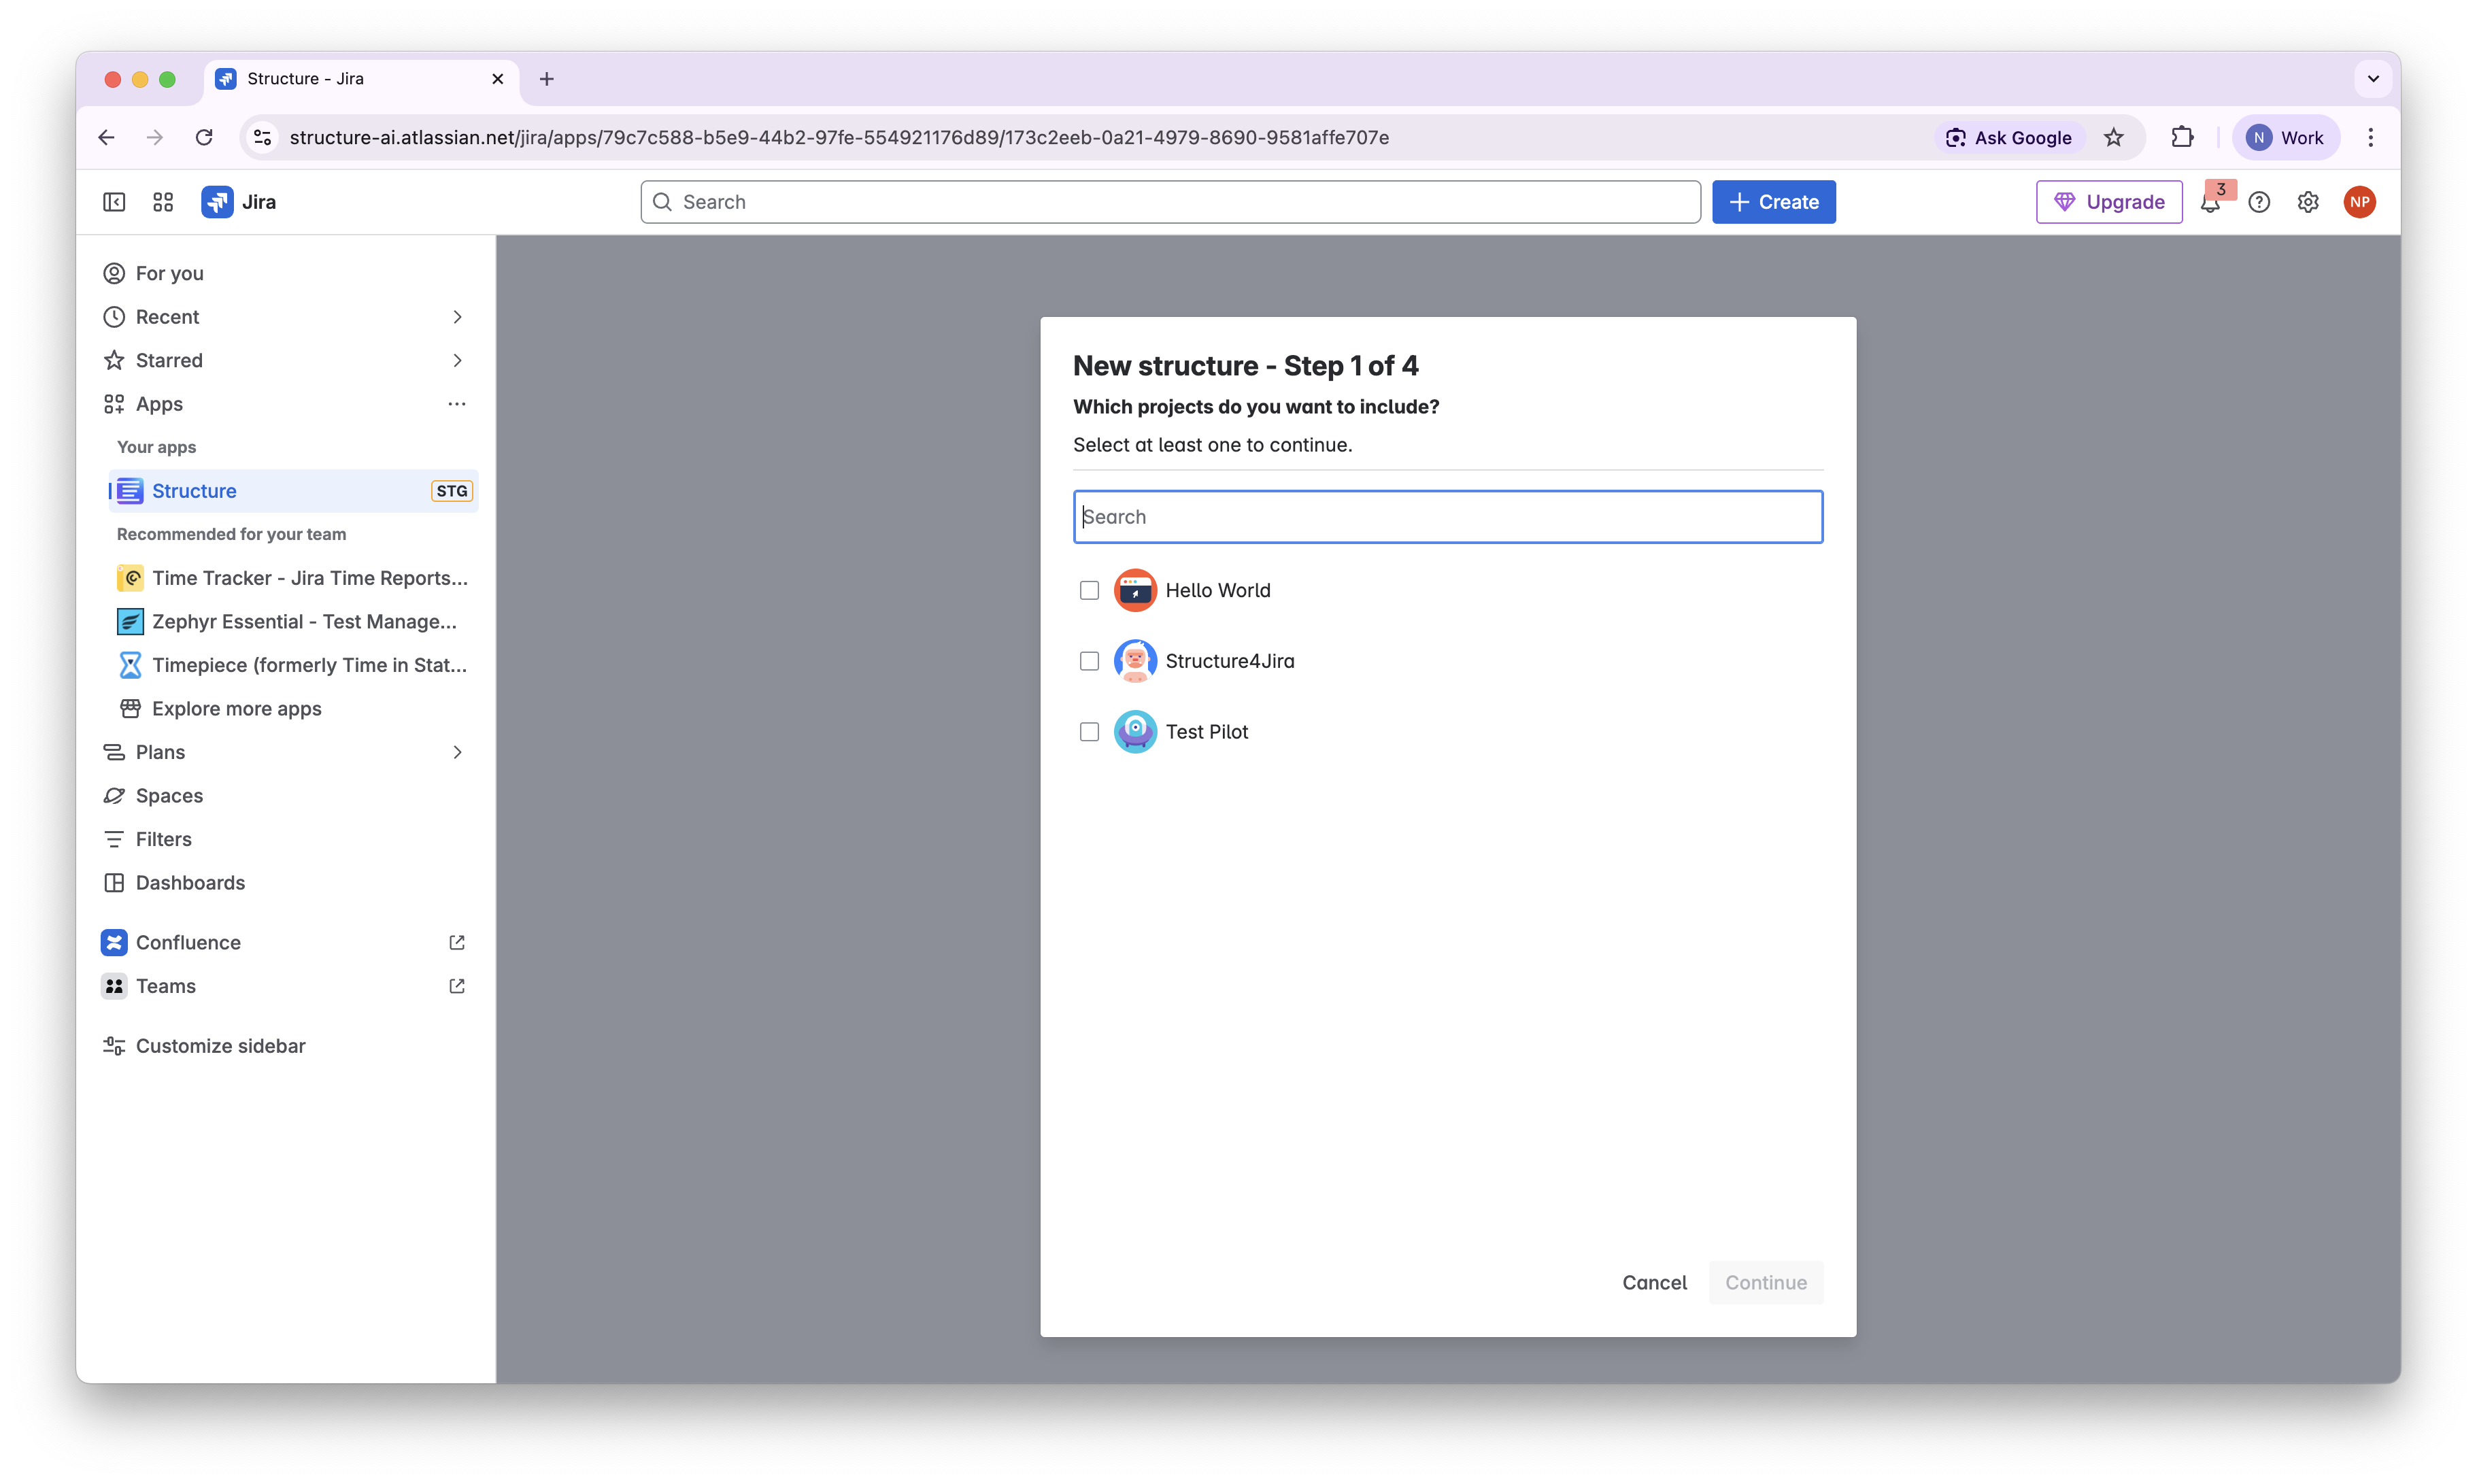The width and height of the screenshot is (2477, 1484).
Task: Expand the Recent sidebar section
Action: 457,317
